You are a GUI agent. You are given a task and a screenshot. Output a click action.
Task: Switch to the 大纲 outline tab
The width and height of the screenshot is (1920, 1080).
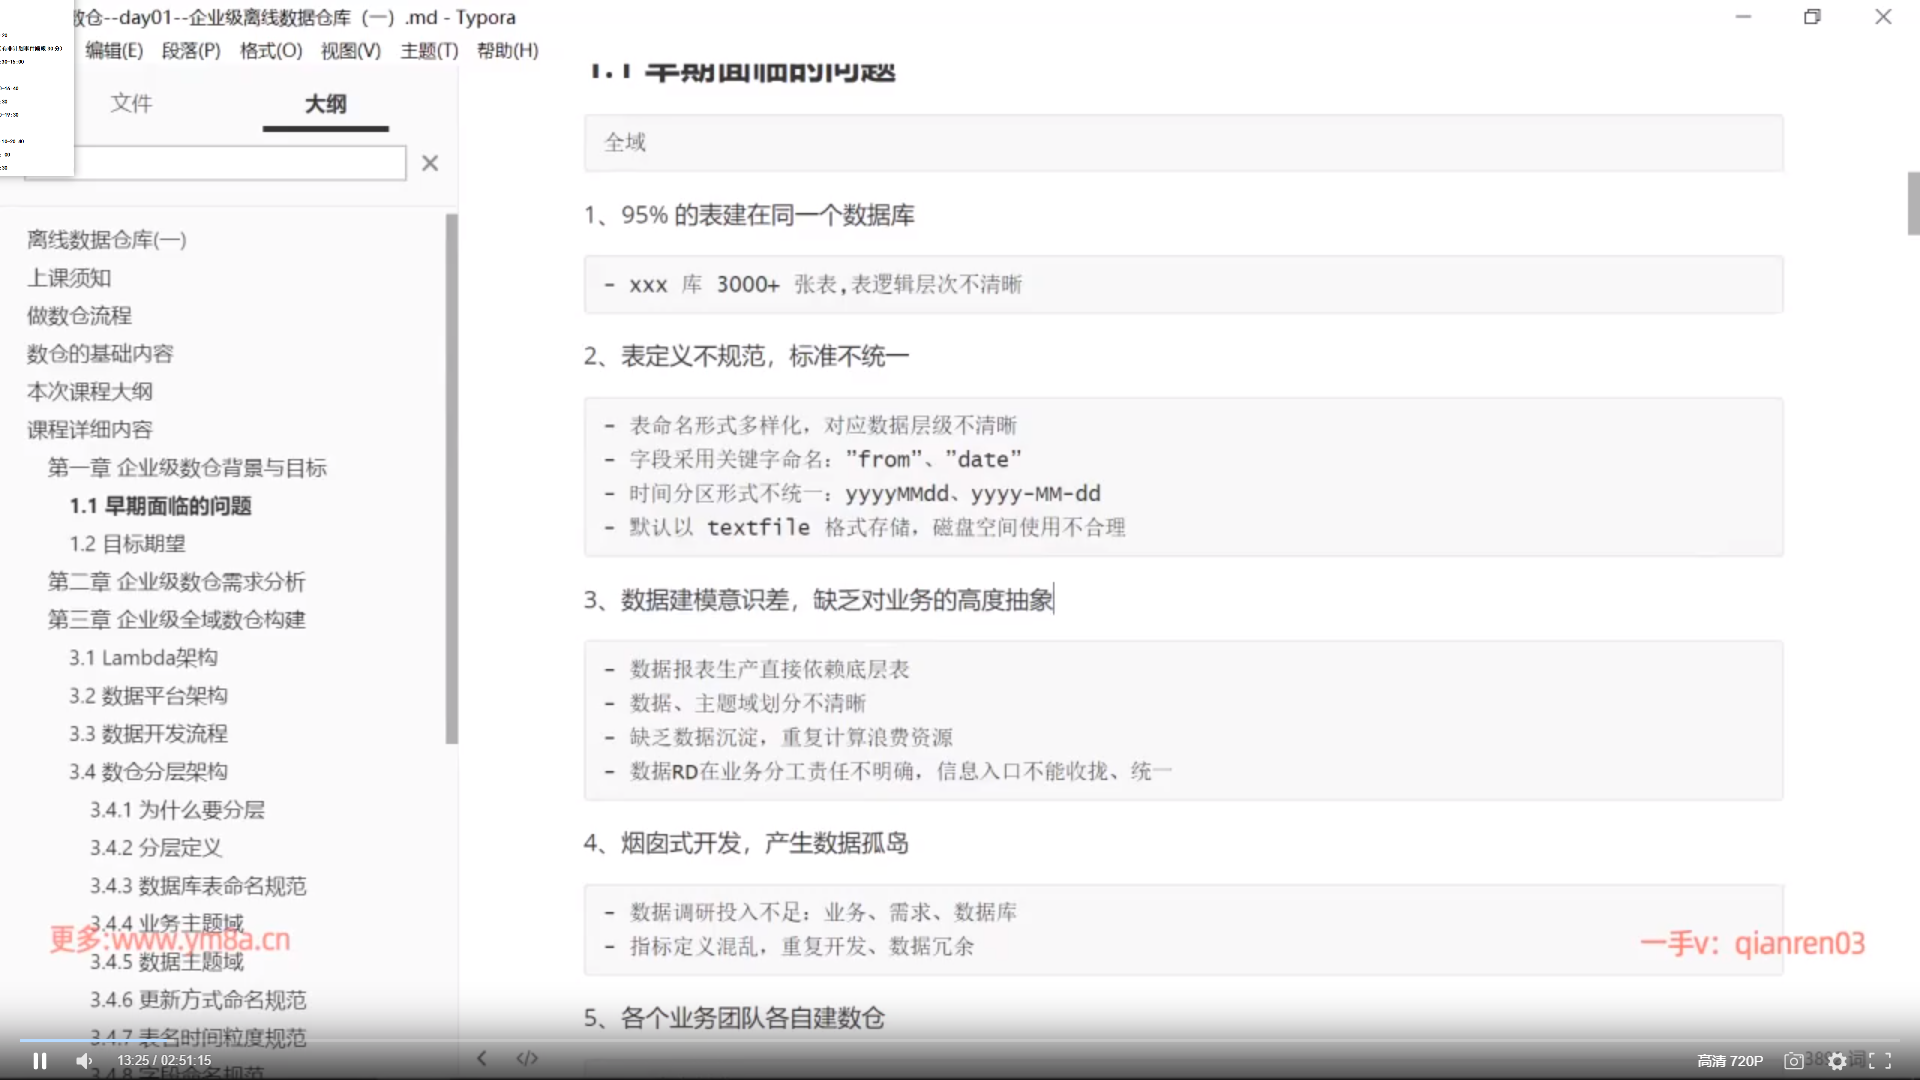tap(325, 103)
